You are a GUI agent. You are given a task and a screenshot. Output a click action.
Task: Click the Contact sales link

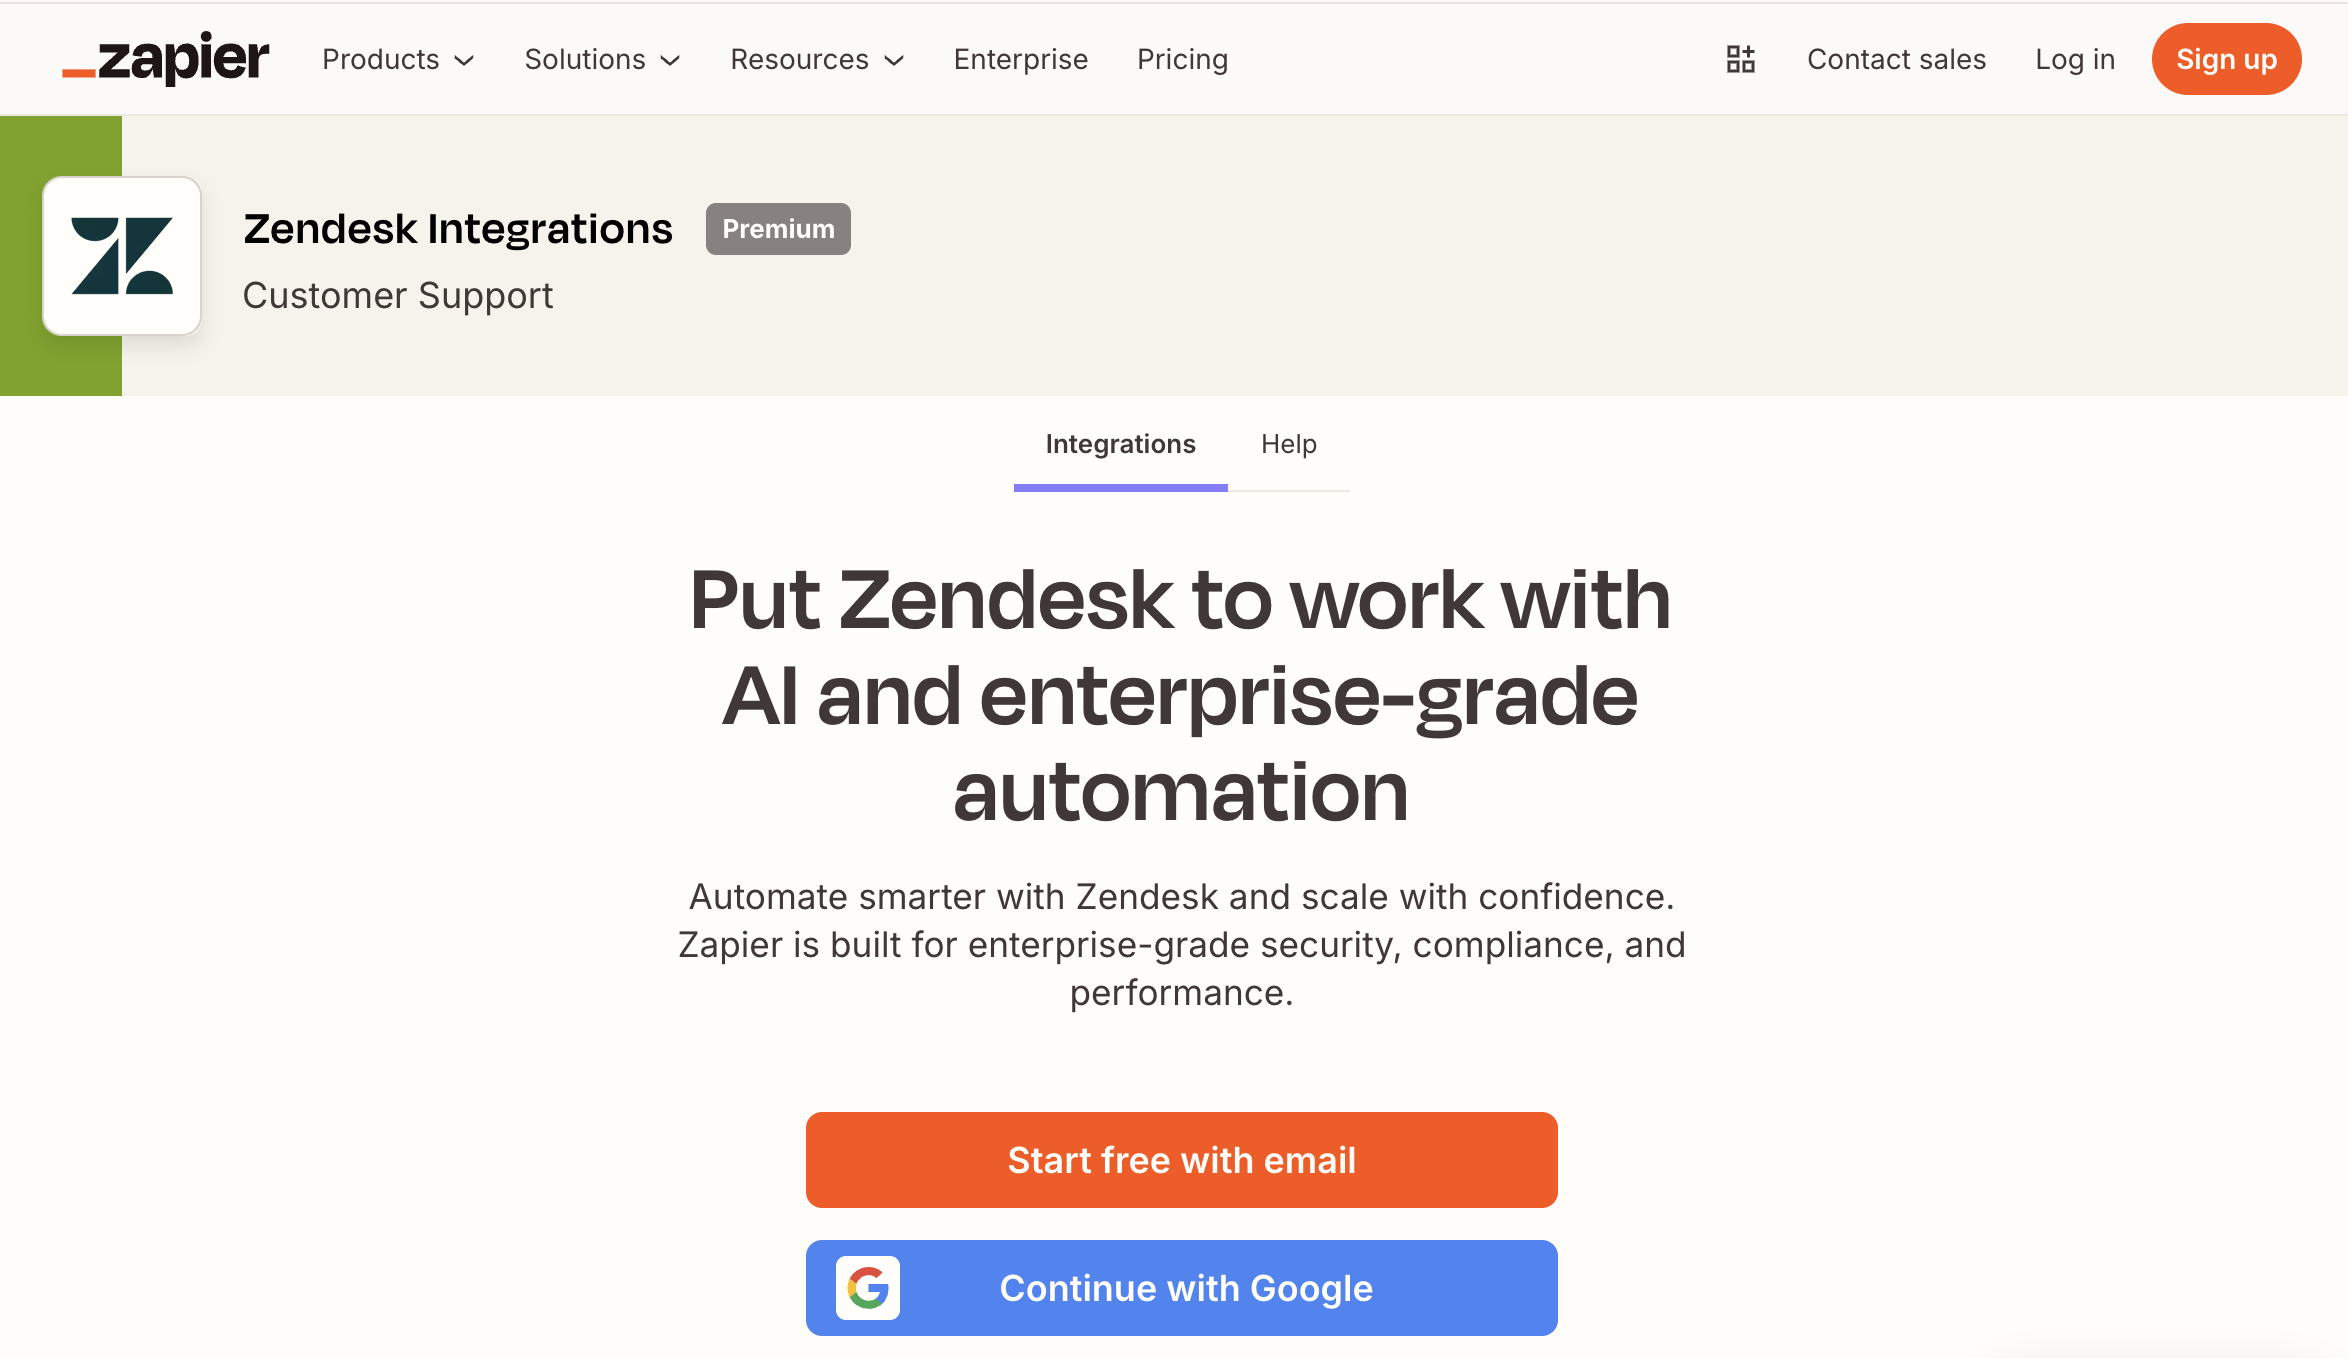[1896, 59]
